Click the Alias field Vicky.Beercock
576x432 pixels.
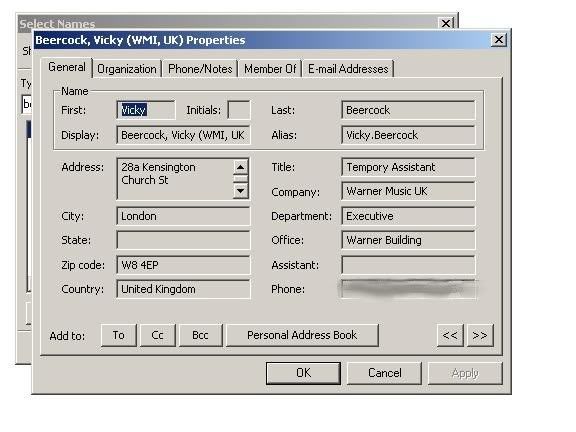tap(408, 135)
